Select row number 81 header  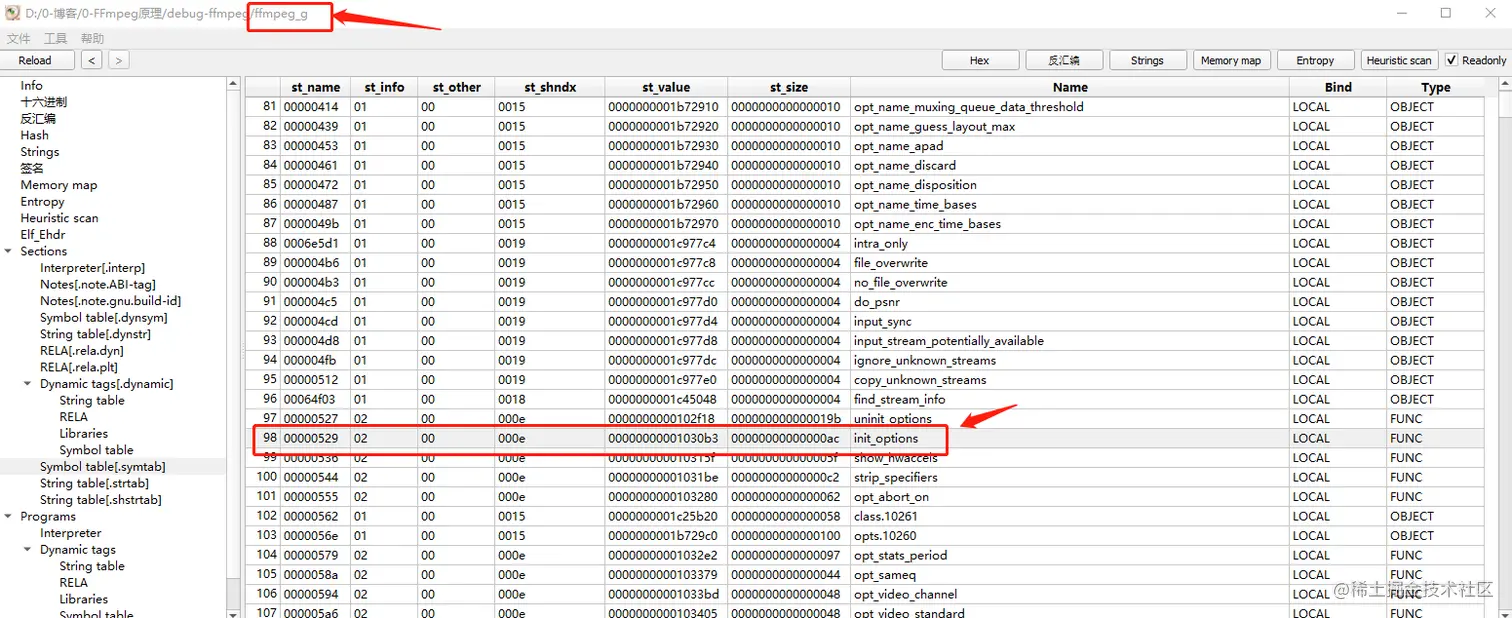click(263, 107)
